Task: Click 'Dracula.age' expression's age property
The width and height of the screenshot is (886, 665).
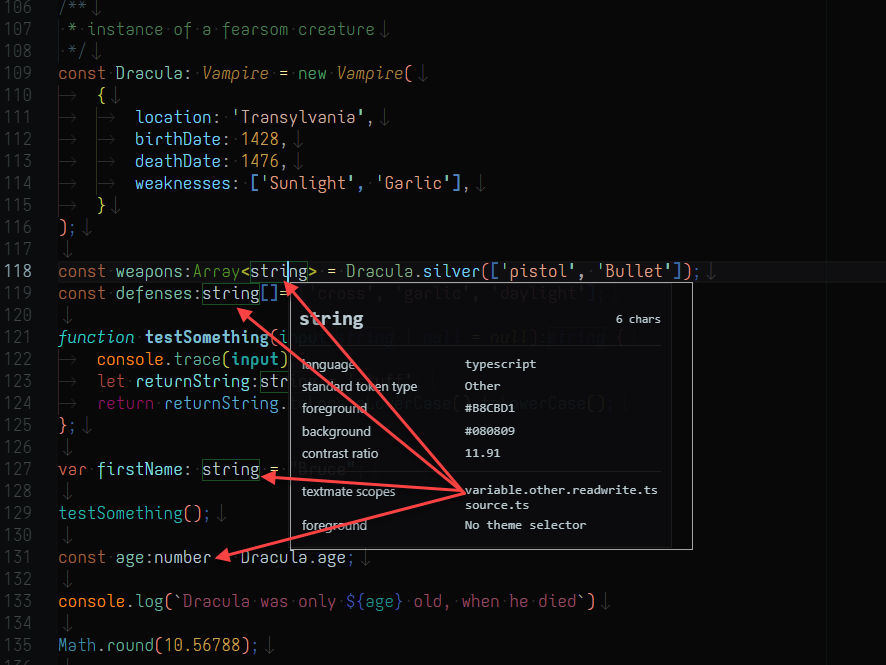Action: coord(332,557)
